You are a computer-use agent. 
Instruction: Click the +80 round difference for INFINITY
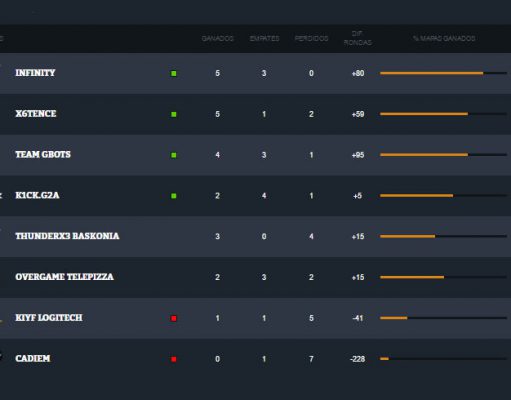[358, 73]
